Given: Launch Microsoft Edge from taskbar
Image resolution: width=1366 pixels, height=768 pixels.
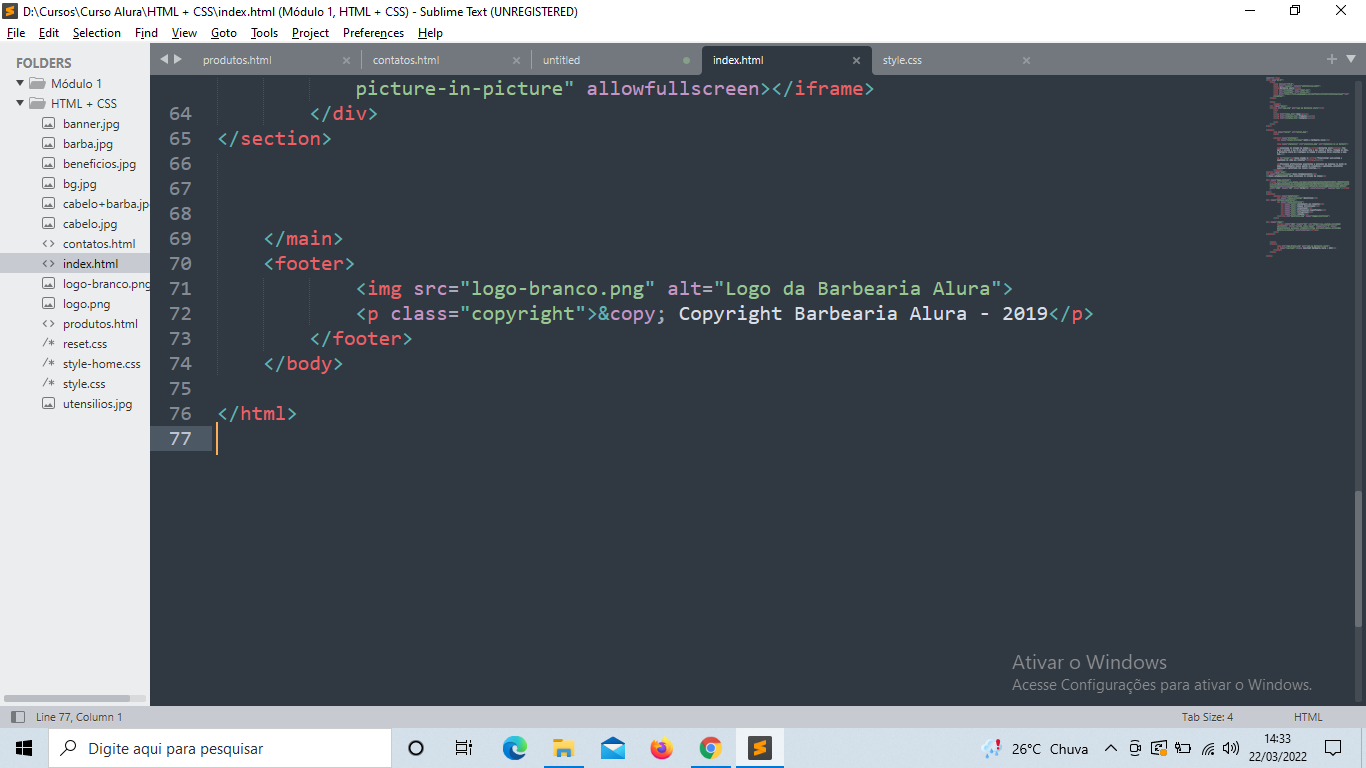Looking at the screenshot, I should [x=514, y=748].
